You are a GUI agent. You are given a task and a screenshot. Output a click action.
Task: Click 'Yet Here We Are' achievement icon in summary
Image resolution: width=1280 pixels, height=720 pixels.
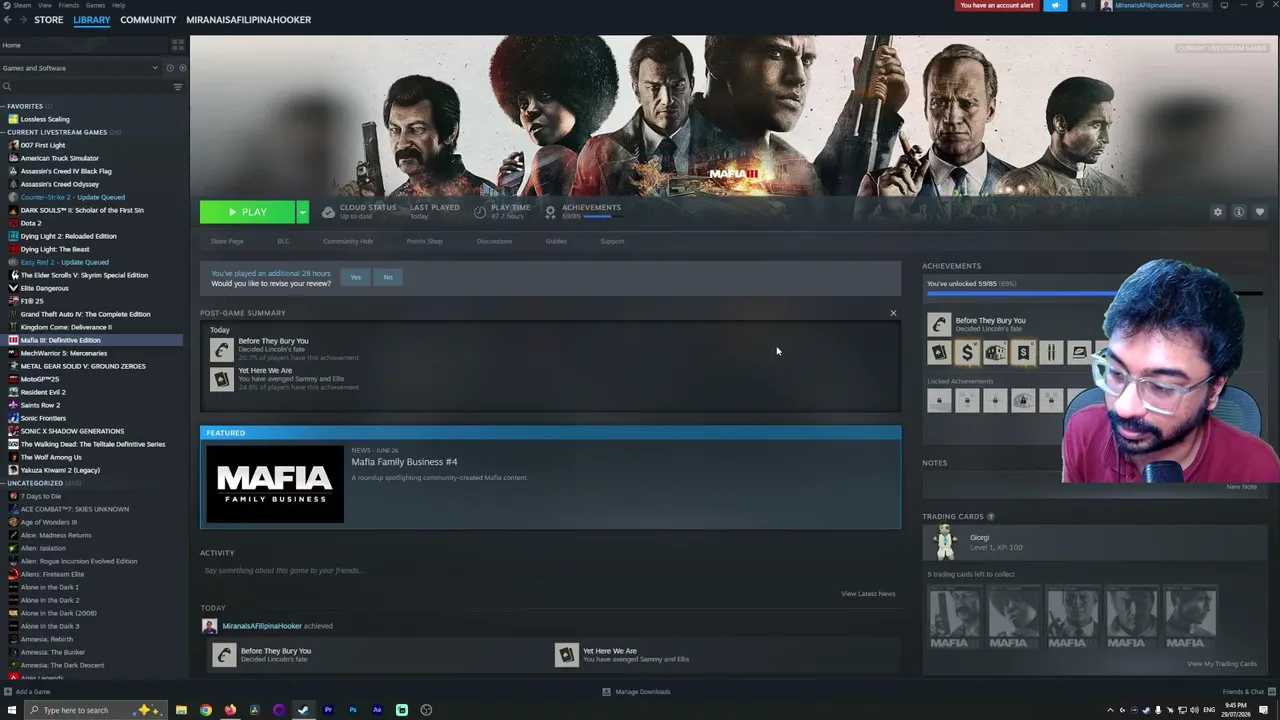221,379
